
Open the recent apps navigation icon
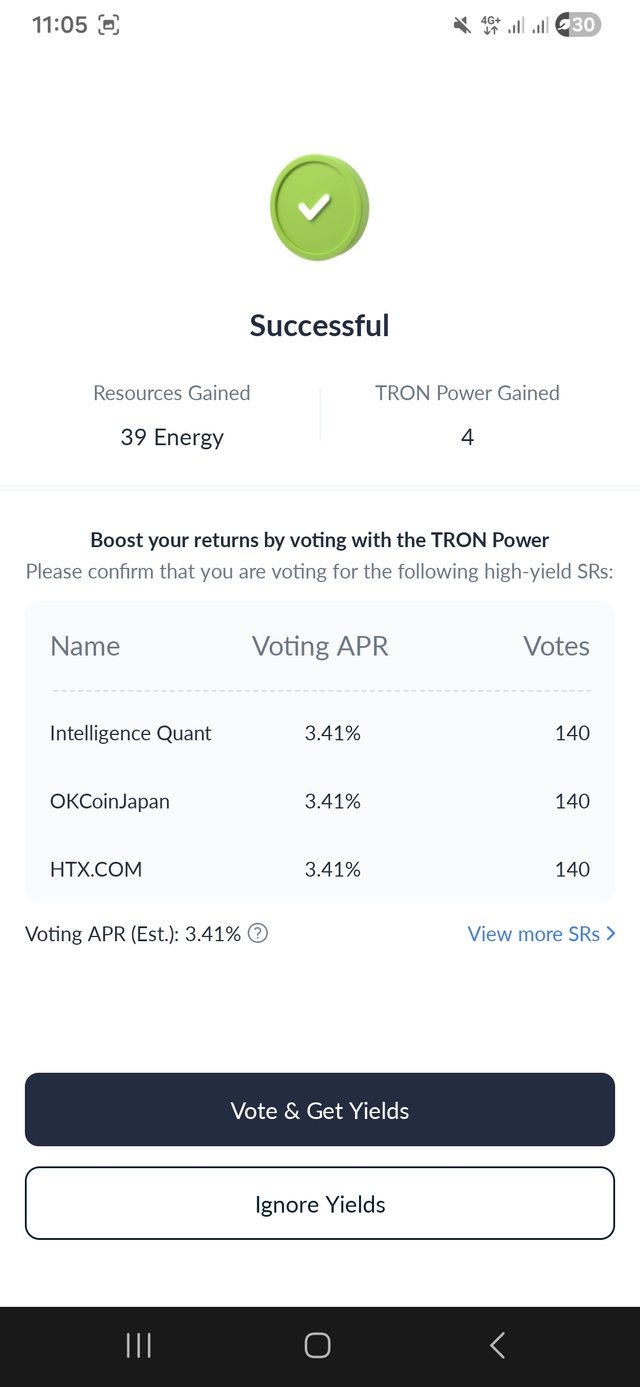138,1345
